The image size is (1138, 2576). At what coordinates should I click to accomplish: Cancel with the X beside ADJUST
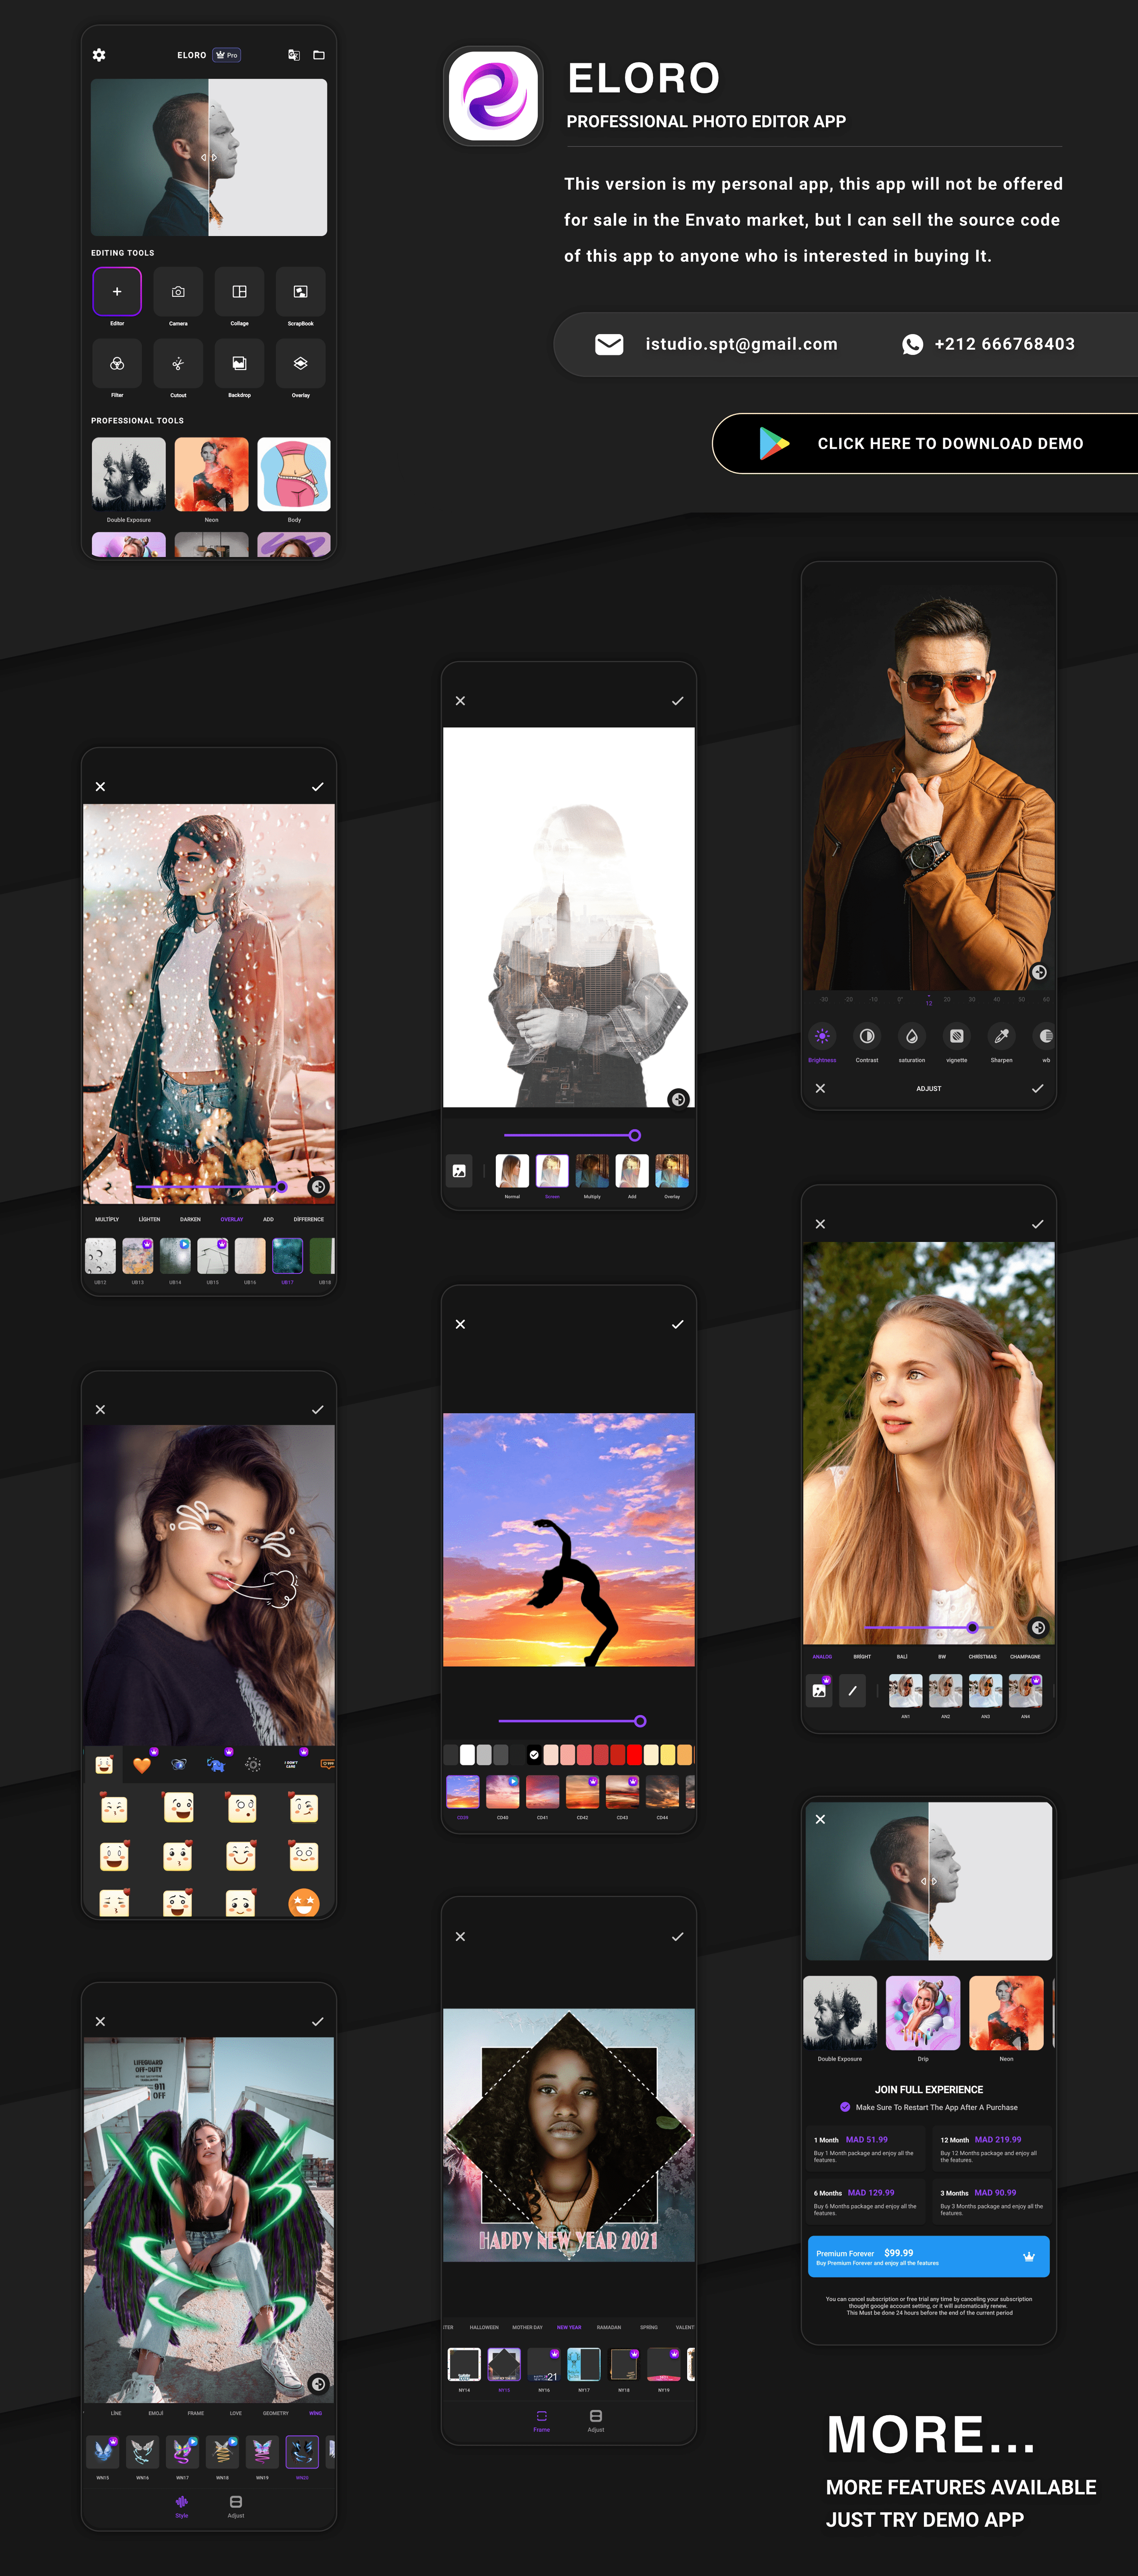point(820,1088)
